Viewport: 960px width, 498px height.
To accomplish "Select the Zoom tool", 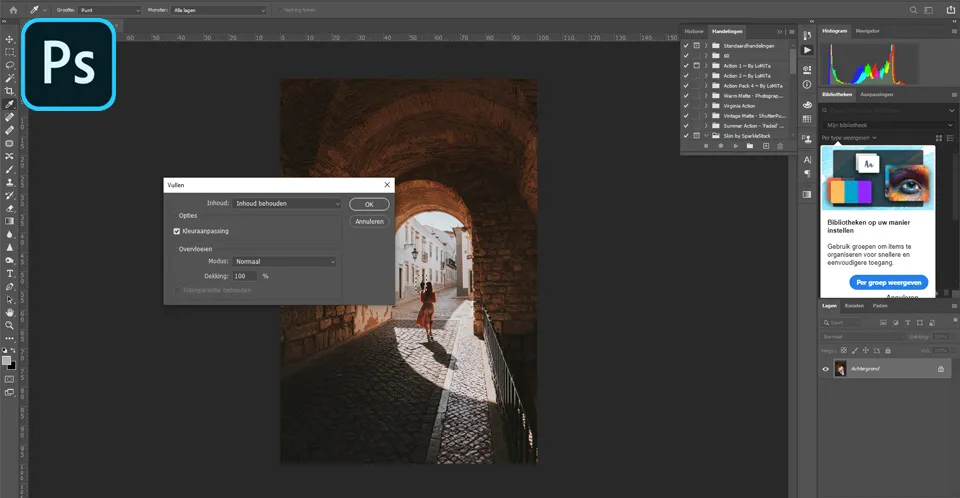I will point(9,325).
